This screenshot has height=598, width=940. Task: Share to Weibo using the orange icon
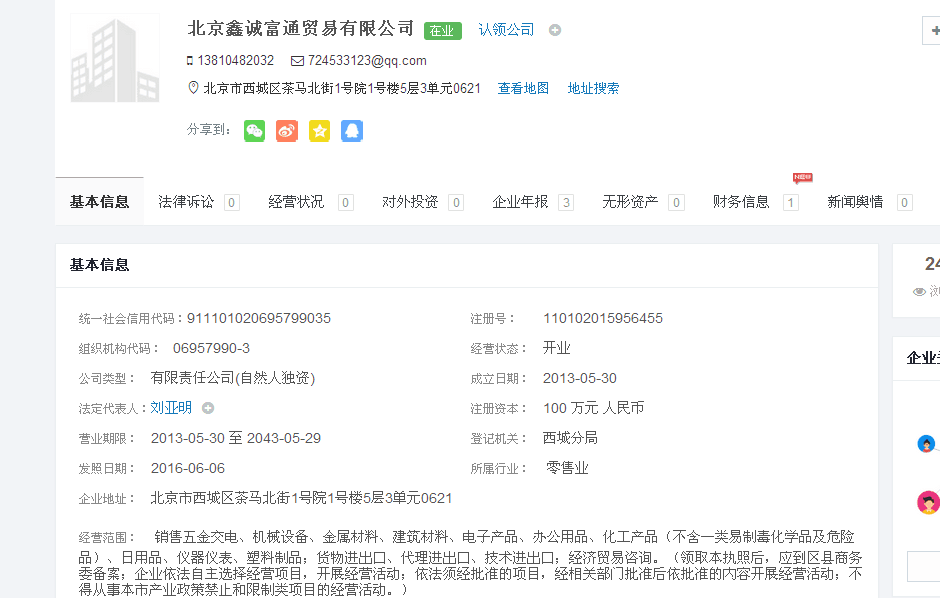click(287, 131)
